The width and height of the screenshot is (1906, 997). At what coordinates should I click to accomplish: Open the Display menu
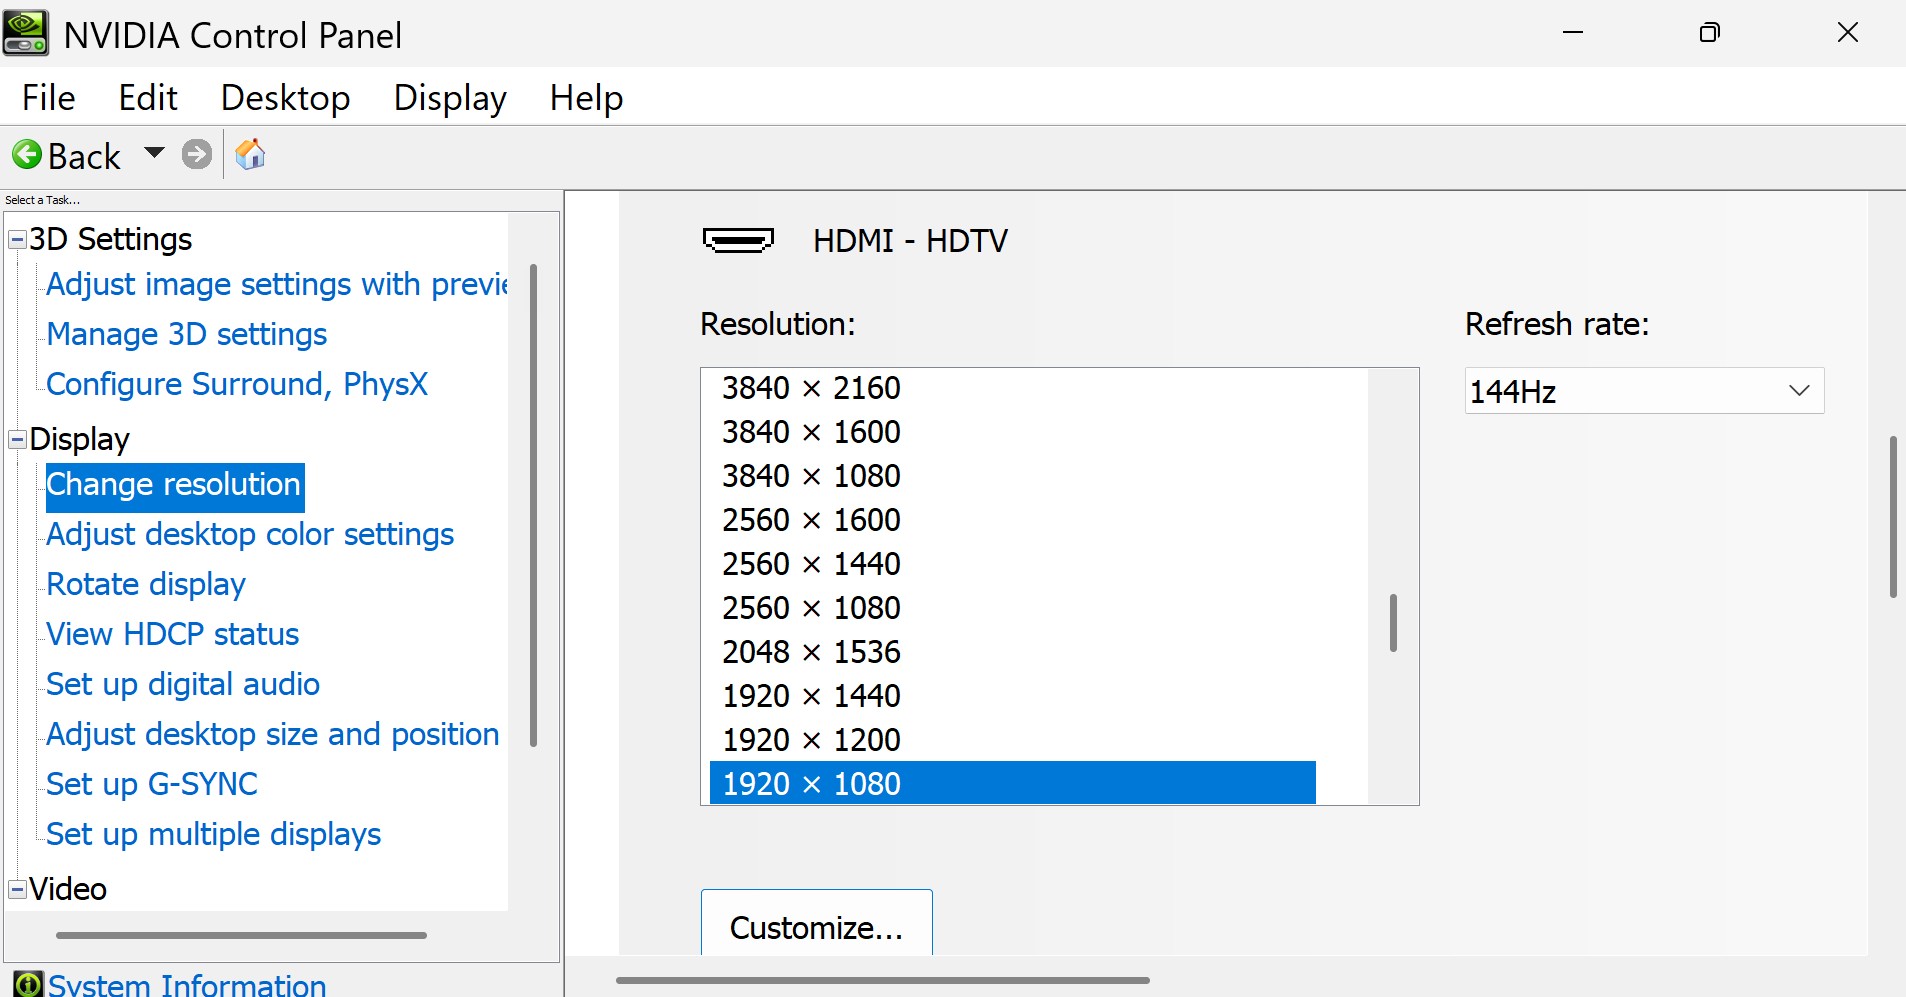click(450, 98)
